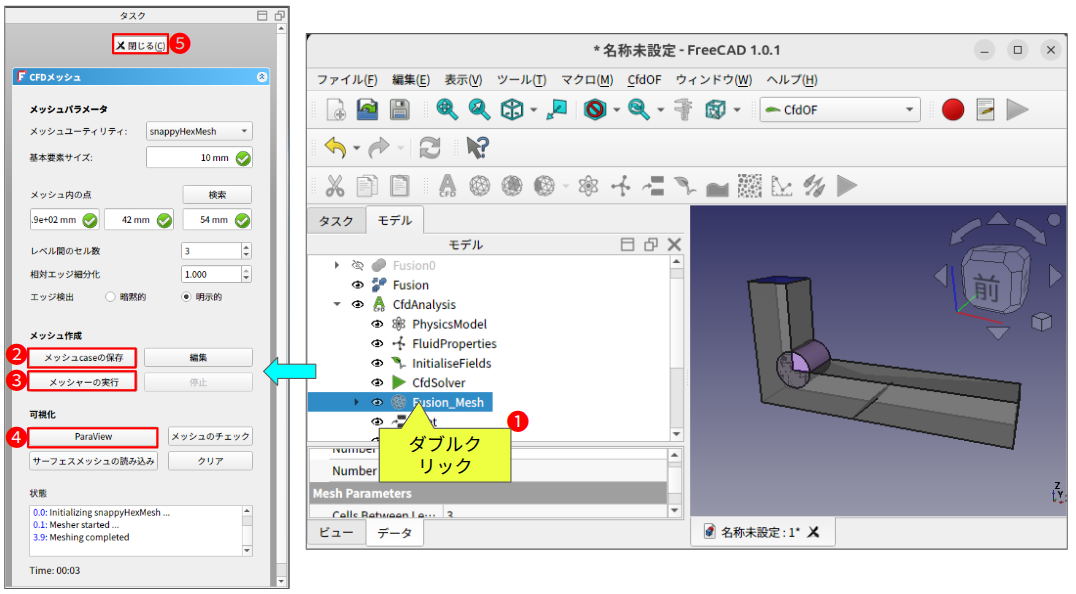Switch to the タスク tab
This screenshot has width=1076, height=594.
point(336,222)
